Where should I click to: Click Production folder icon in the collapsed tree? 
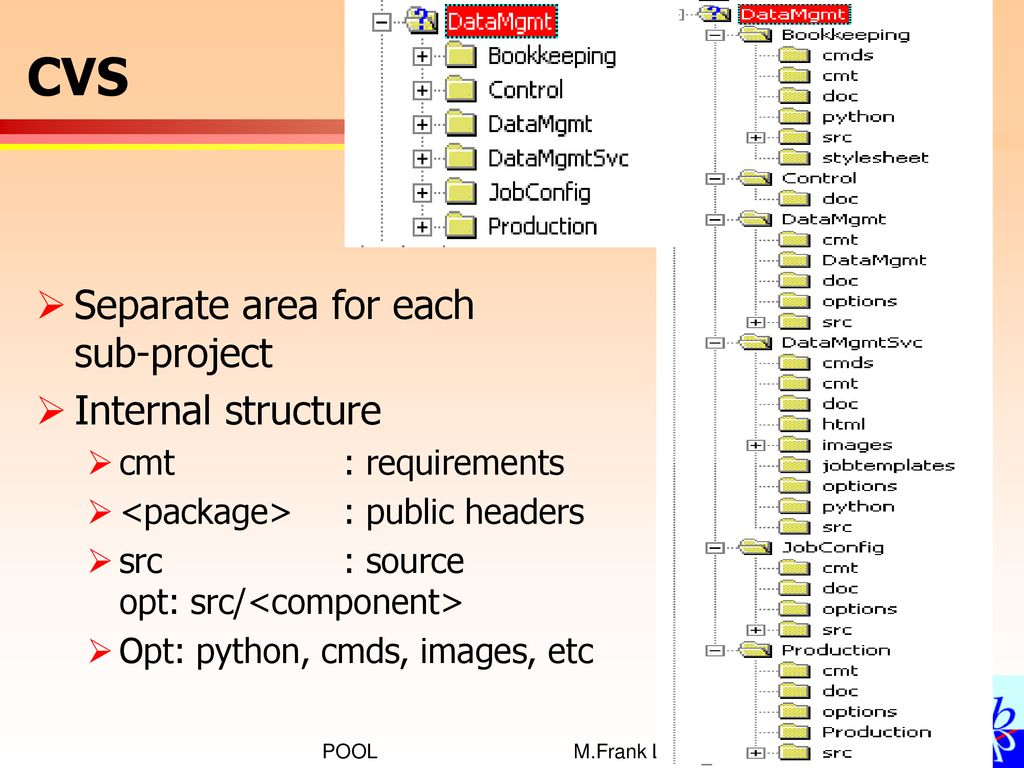click(461, 226)
